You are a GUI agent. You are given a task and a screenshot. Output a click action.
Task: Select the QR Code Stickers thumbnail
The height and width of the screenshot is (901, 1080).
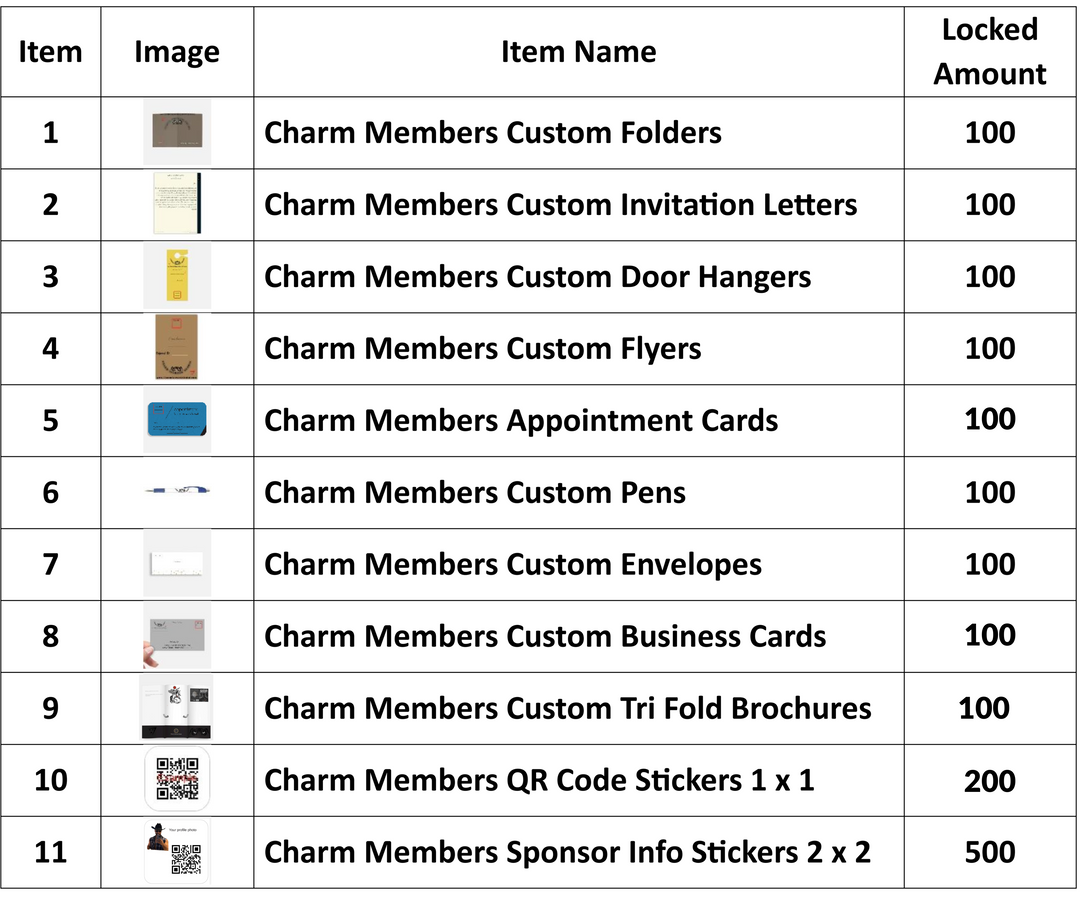[x=177, y=779]
